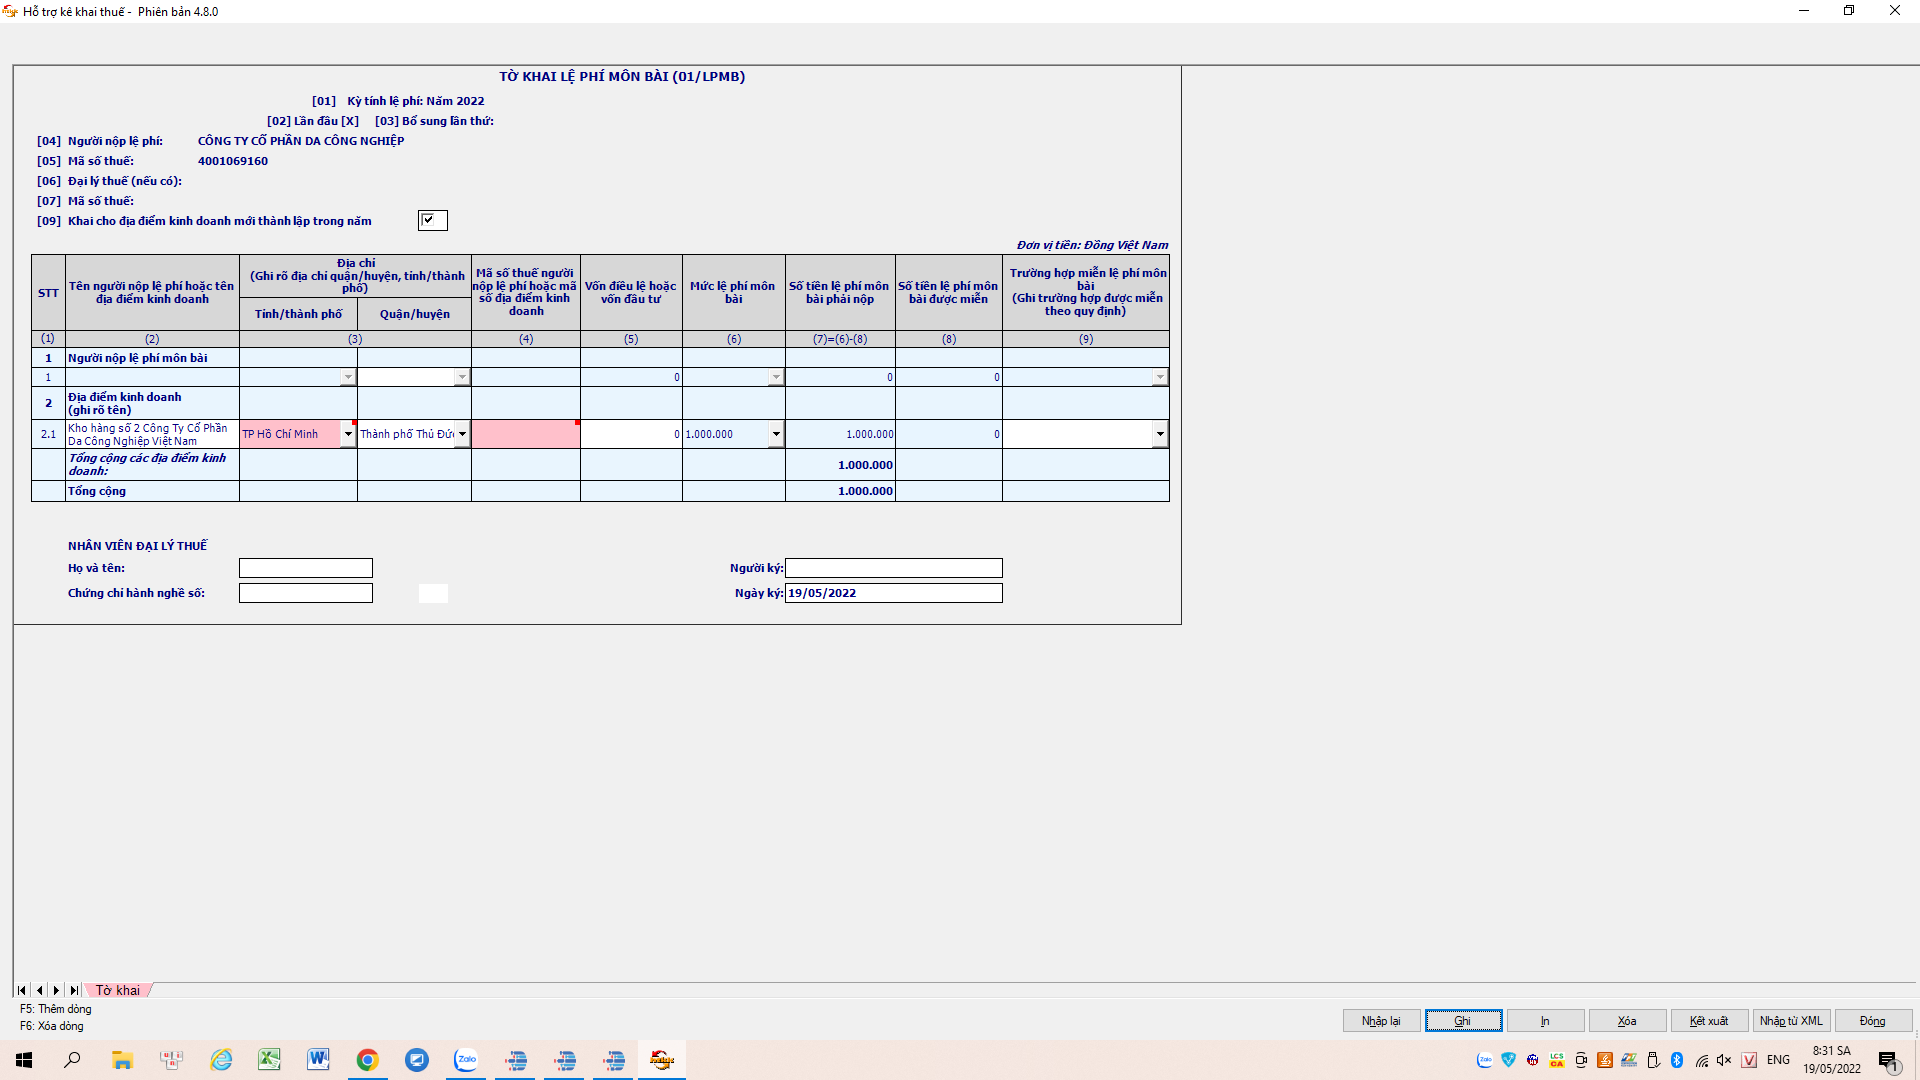Click Bluetooth icon in system tray
Screen dimensions: 1920x1080
pyautogui.click(x=1677, y=1060)
